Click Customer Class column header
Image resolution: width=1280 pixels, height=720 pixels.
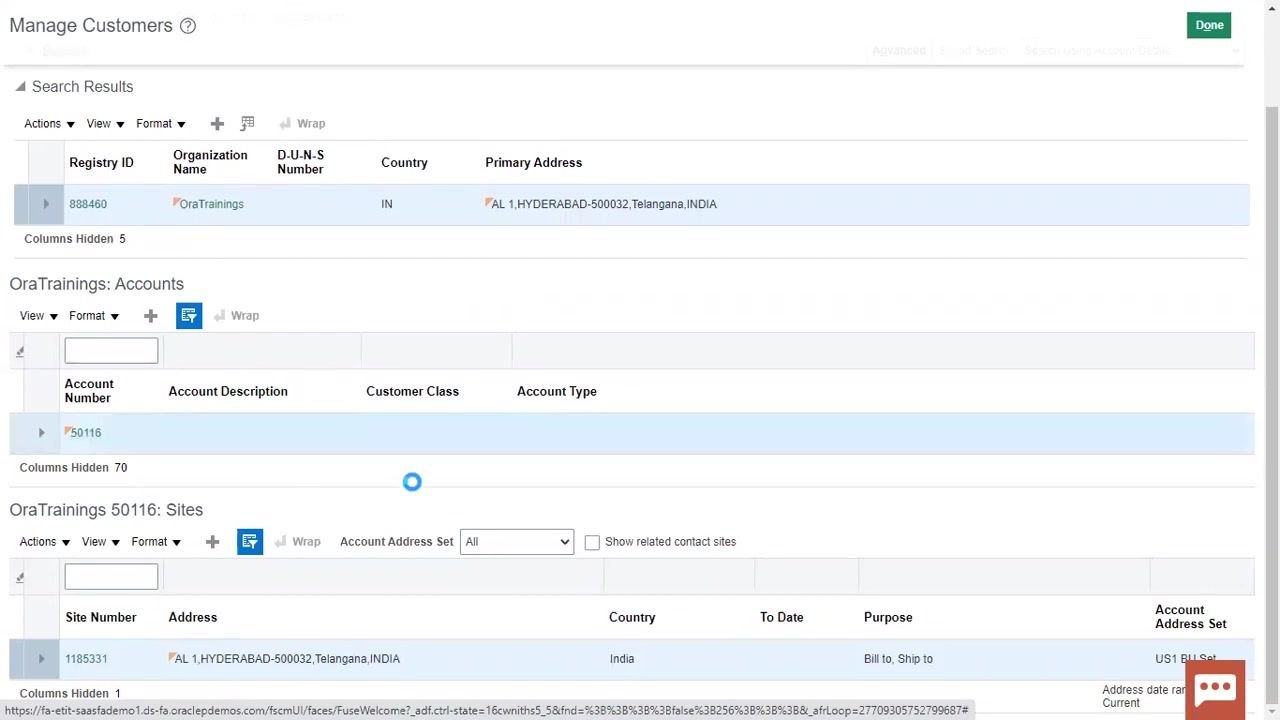click(x=412, y=391)
